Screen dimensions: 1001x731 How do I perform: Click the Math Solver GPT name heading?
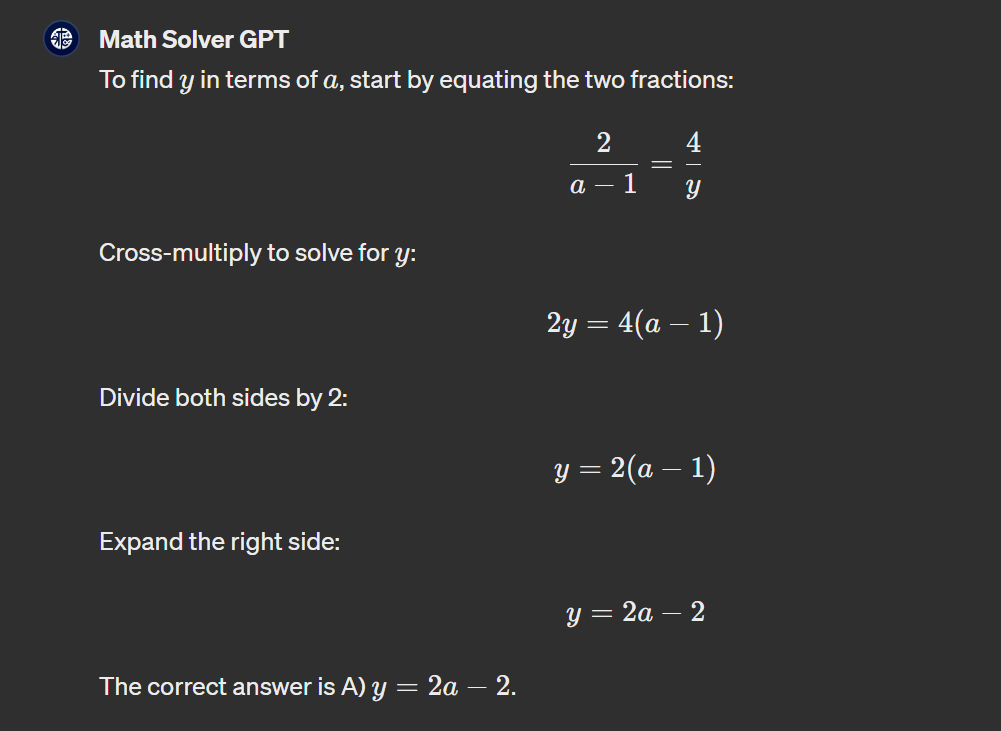pyautogui.click(x=194, y=40)
